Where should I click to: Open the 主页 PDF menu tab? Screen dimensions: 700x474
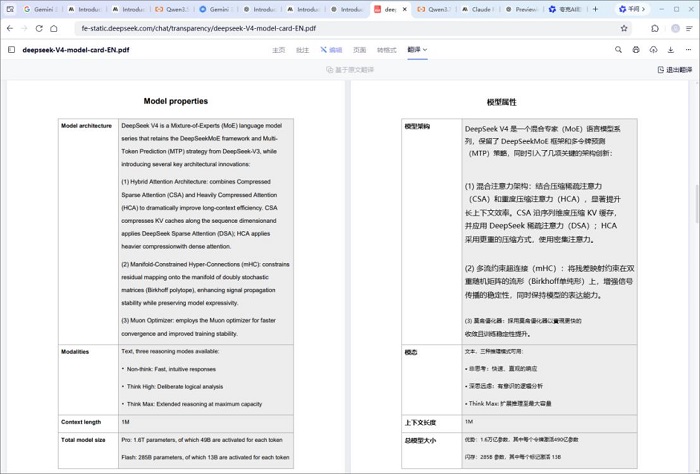pos(279,50)
